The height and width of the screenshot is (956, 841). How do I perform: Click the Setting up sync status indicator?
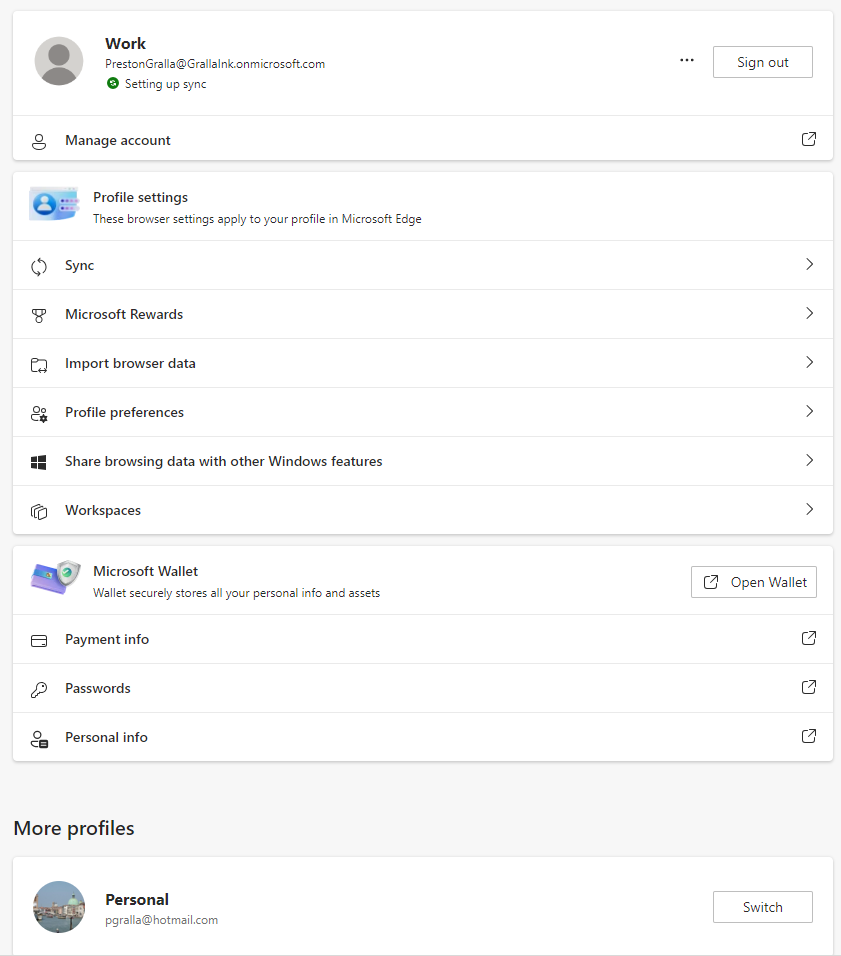pos(112,84)
